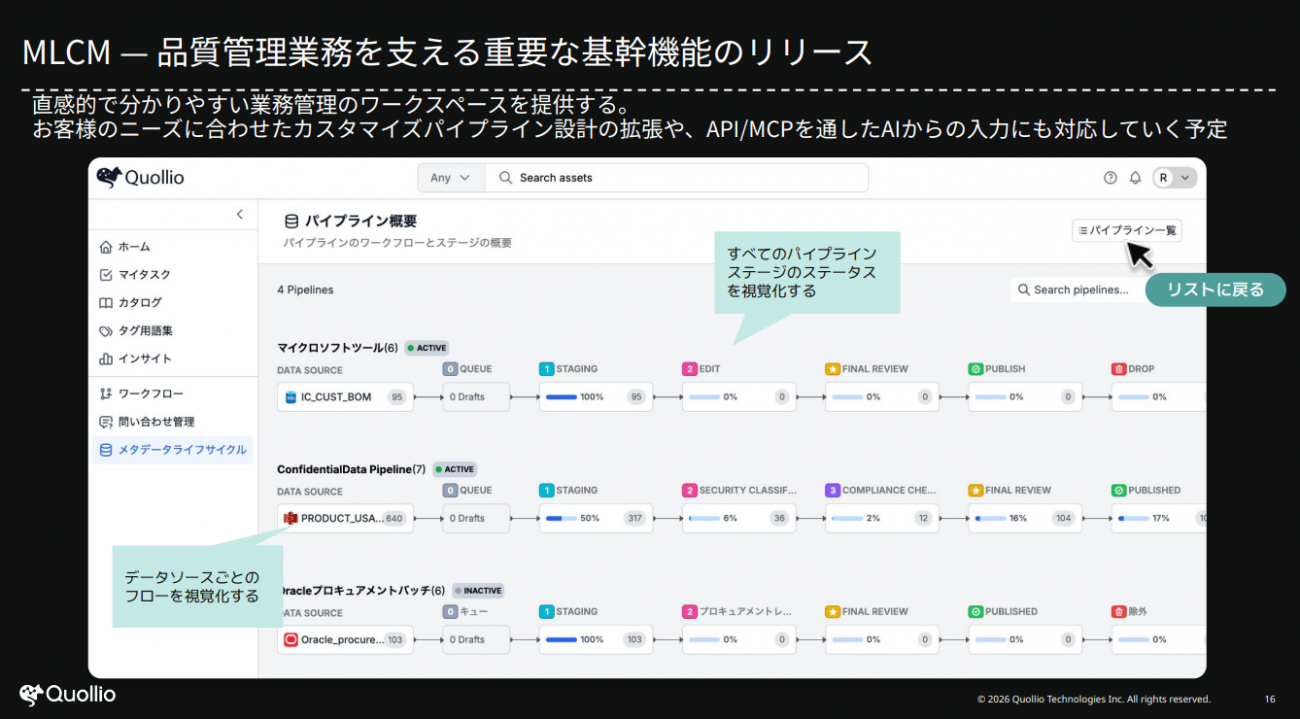Open the Any asset type dropdown
This screenshot has height=719, width=1300.
tap(450, 178)
